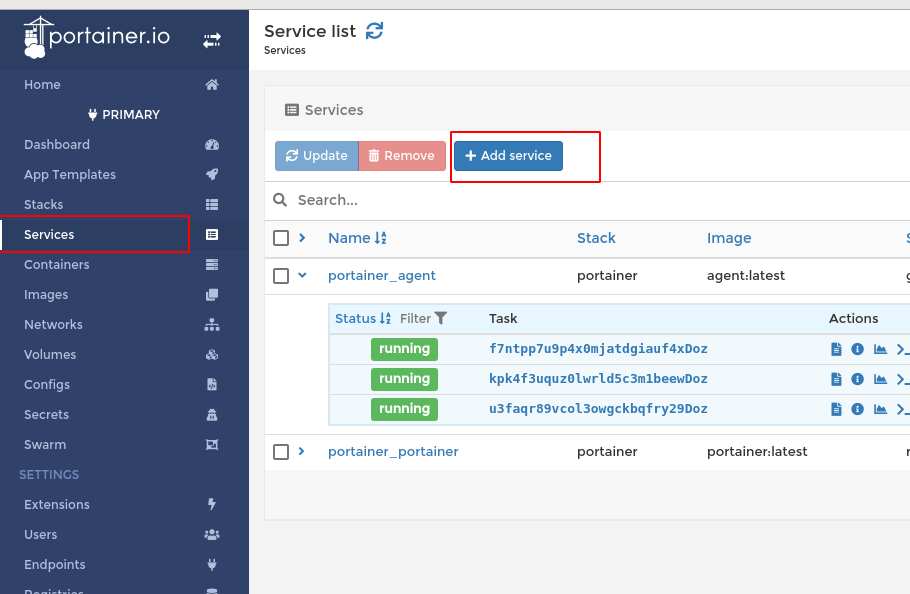
Task: Select the portainer_portainer row checkbox
Action: click(x=281, y=452)
